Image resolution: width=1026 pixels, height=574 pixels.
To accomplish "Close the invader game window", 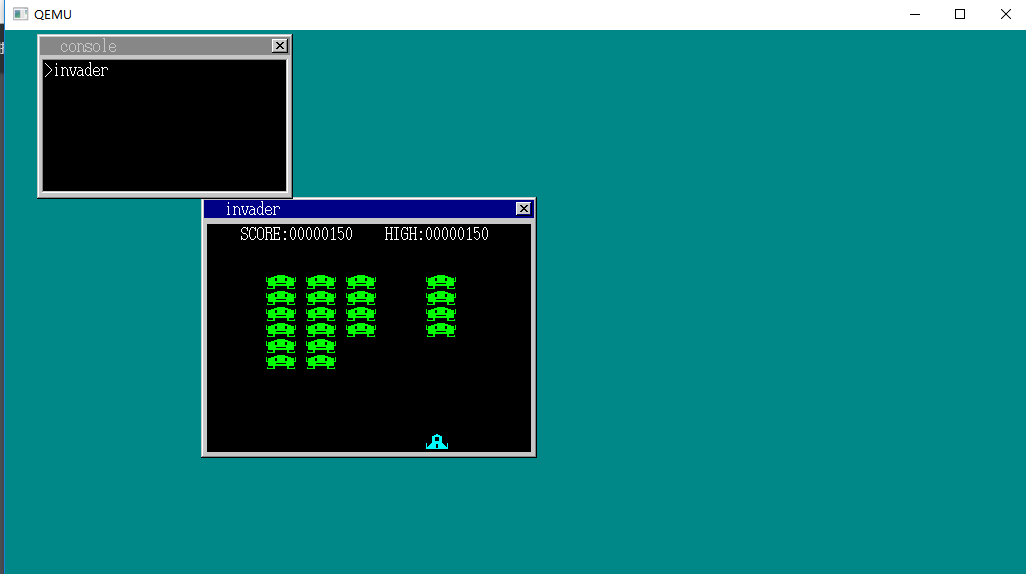I will click(523, 209).
